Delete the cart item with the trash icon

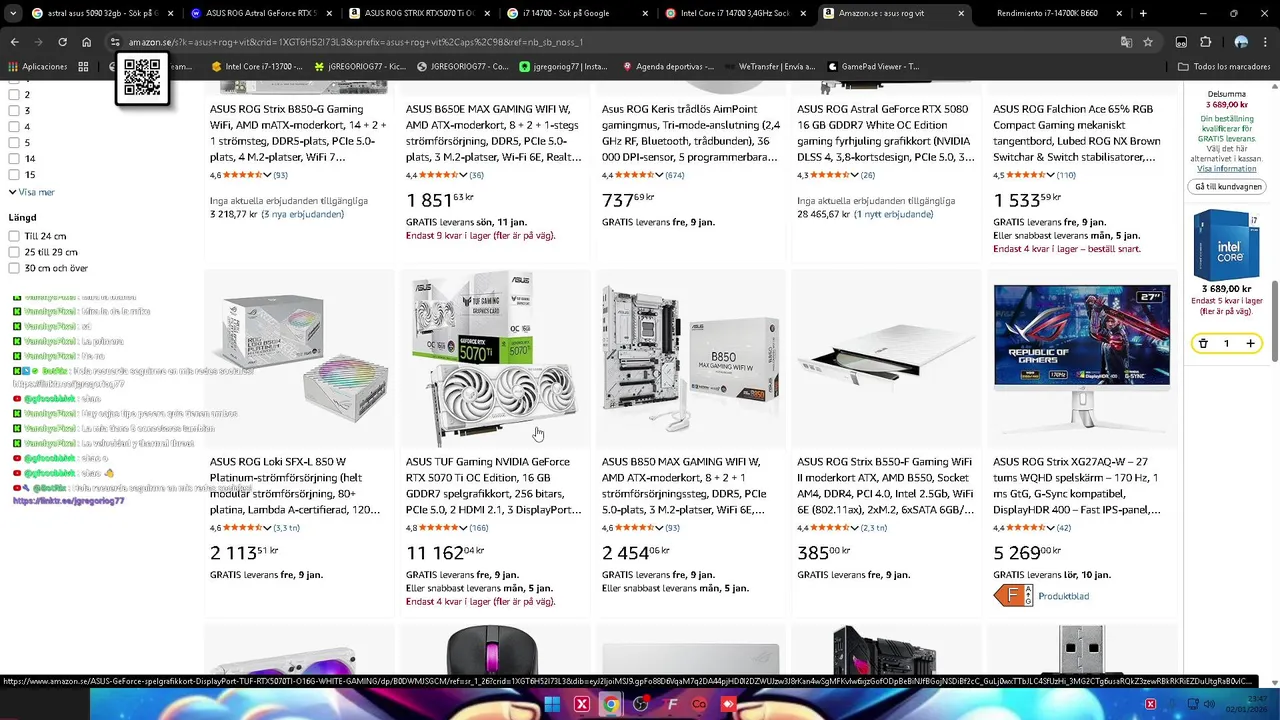(1203, 344)
